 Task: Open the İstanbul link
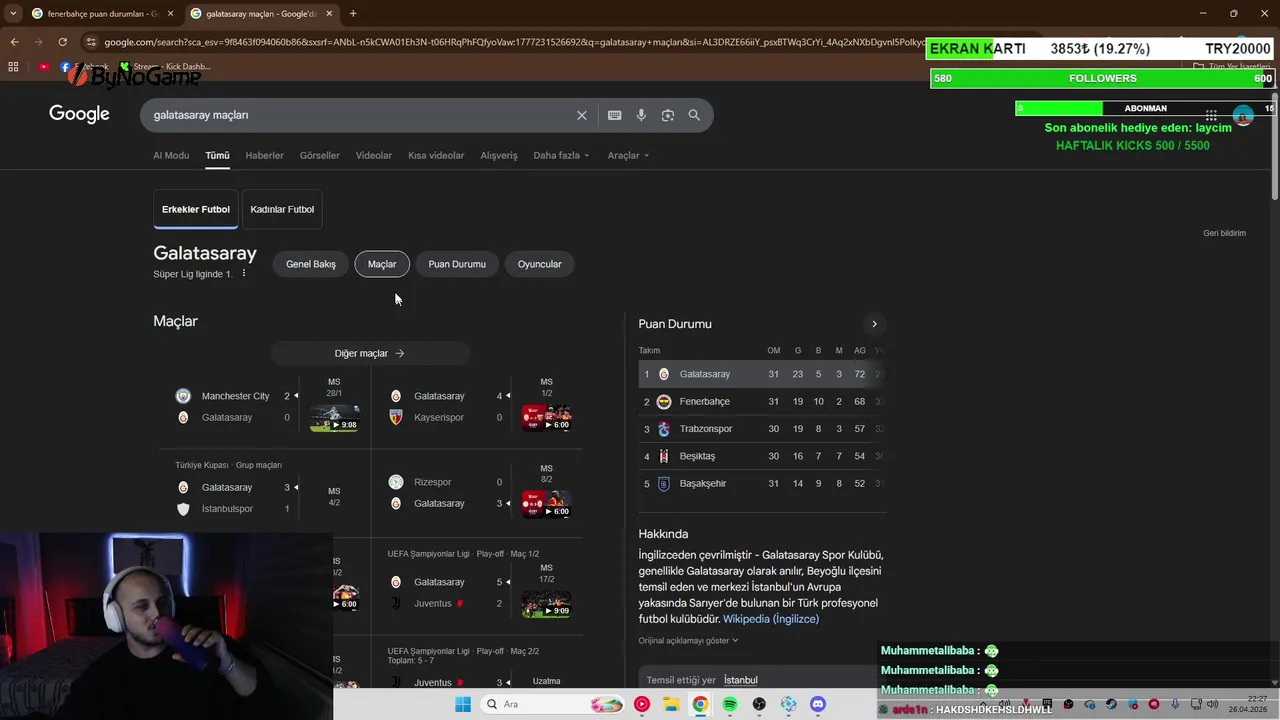click(741, 680)
